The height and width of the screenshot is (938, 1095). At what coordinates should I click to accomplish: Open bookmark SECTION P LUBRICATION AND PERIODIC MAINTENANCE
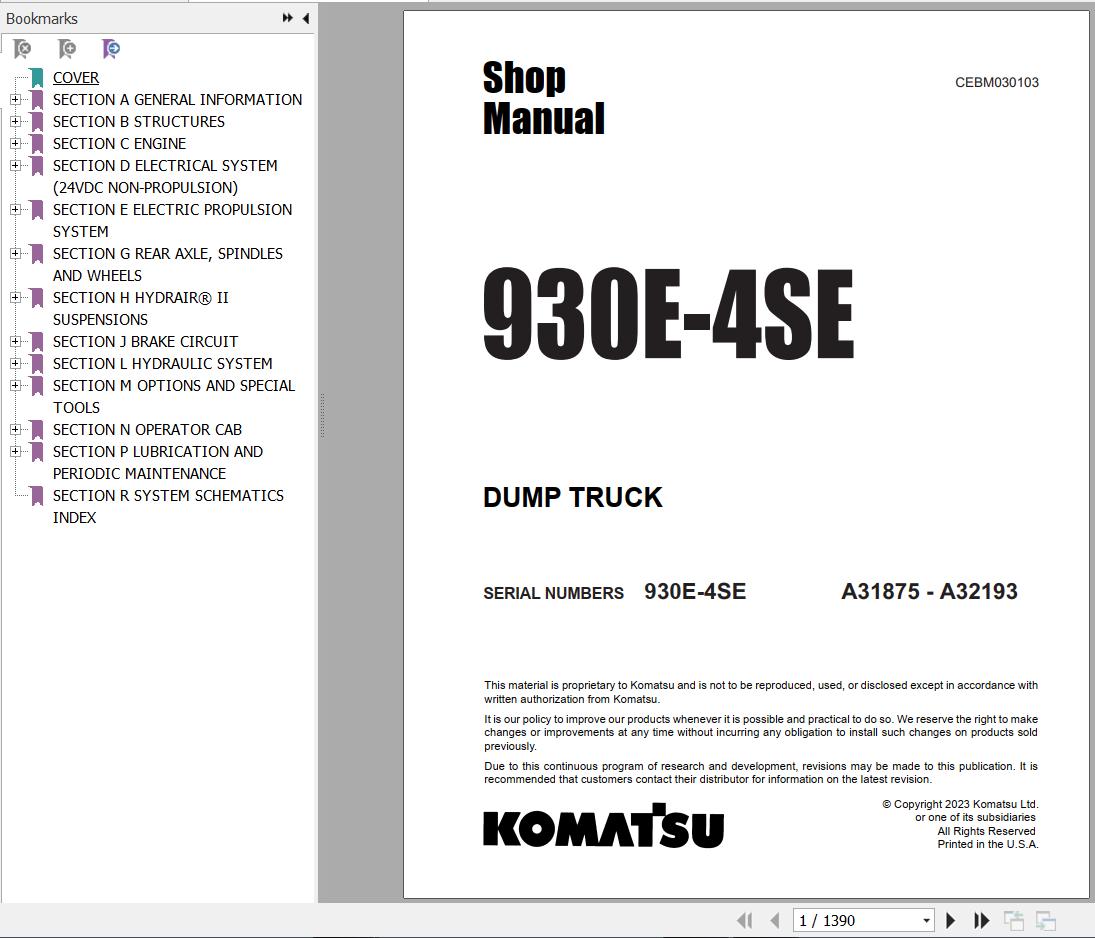[x=158, y=462]
